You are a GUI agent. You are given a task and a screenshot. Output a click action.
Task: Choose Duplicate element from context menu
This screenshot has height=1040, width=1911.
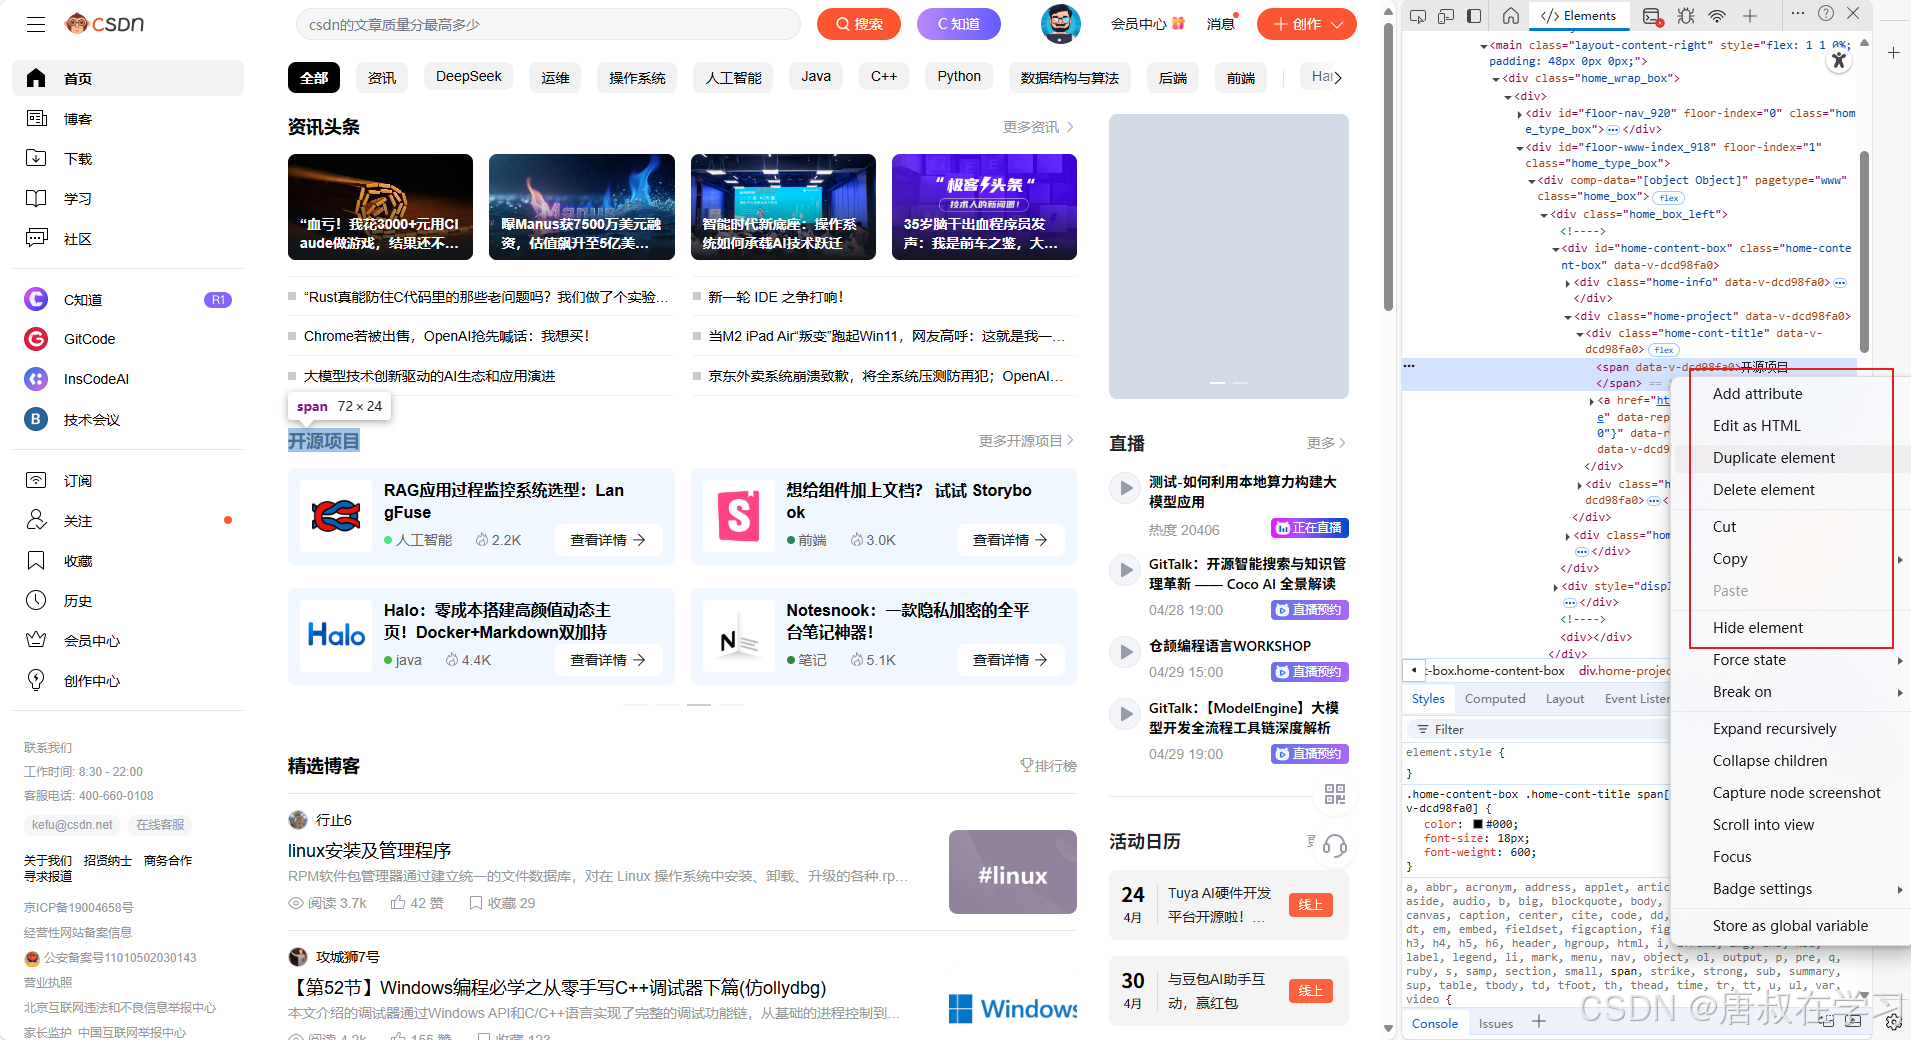pos(1793,458)
